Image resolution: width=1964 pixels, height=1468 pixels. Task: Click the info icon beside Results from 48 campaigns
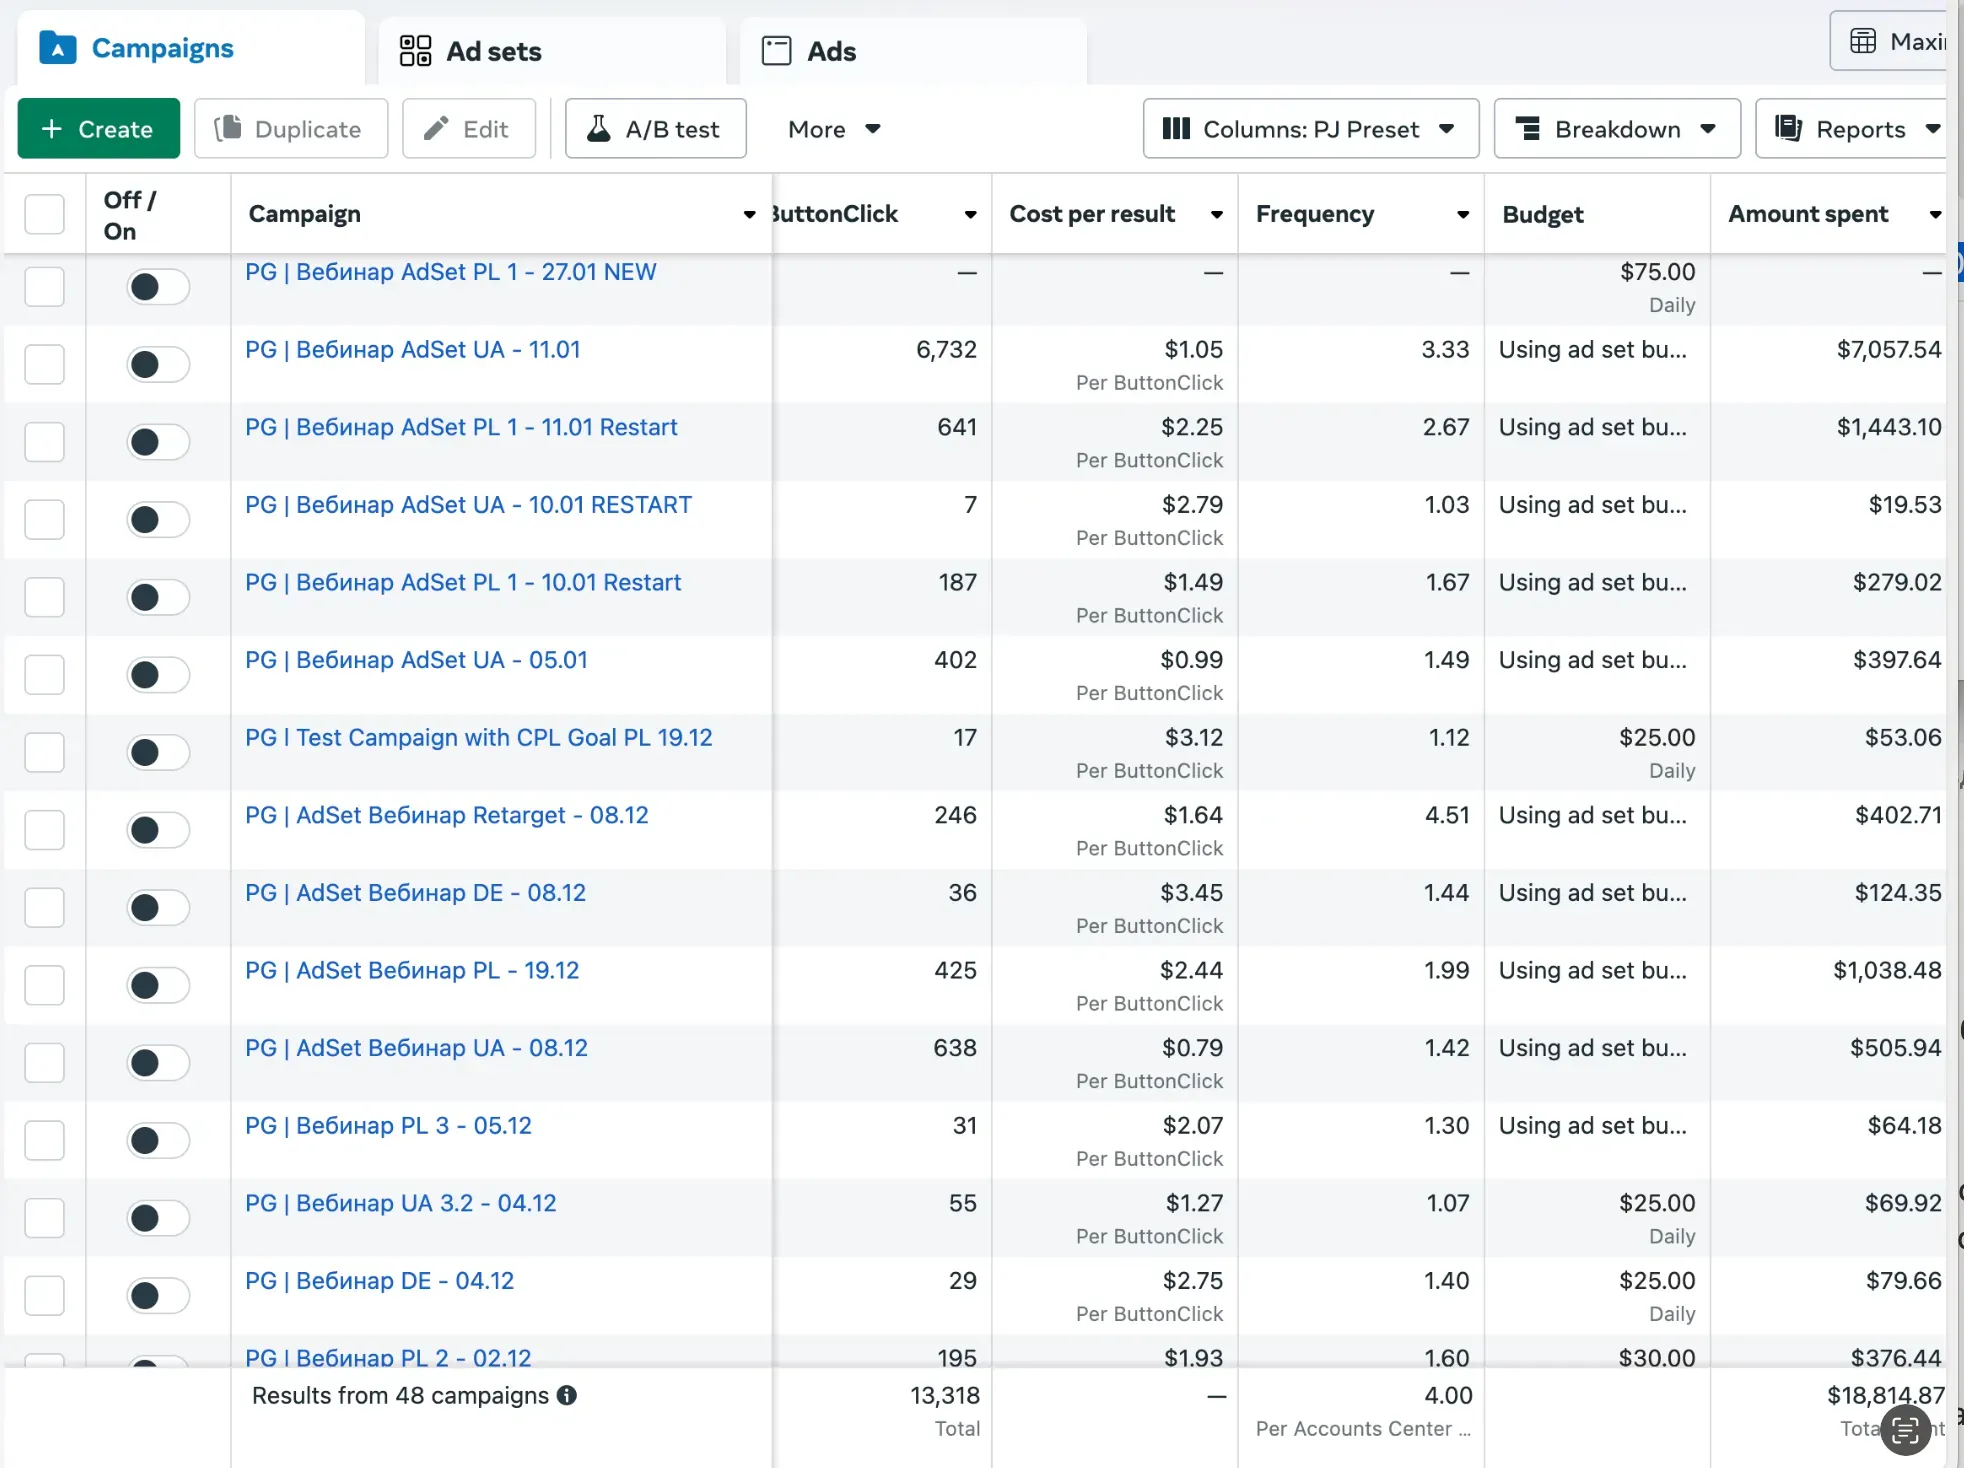coord(567,1395)
